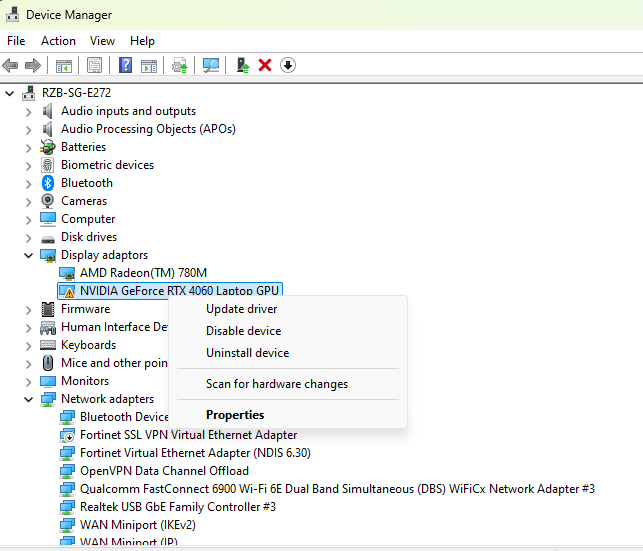Select OpenVPN Data Channel Offload
The width and height of the screenshot is (643, 551).
point(164,471)
